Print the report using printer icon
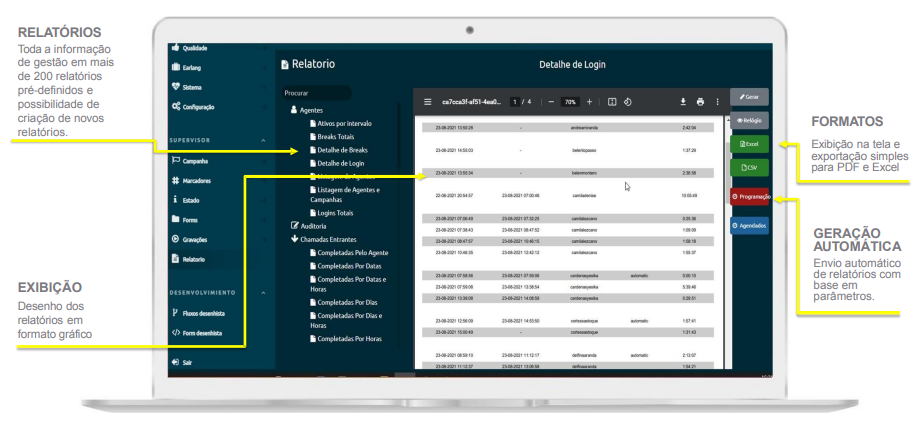The image size is (917, 424). (700, 102)
